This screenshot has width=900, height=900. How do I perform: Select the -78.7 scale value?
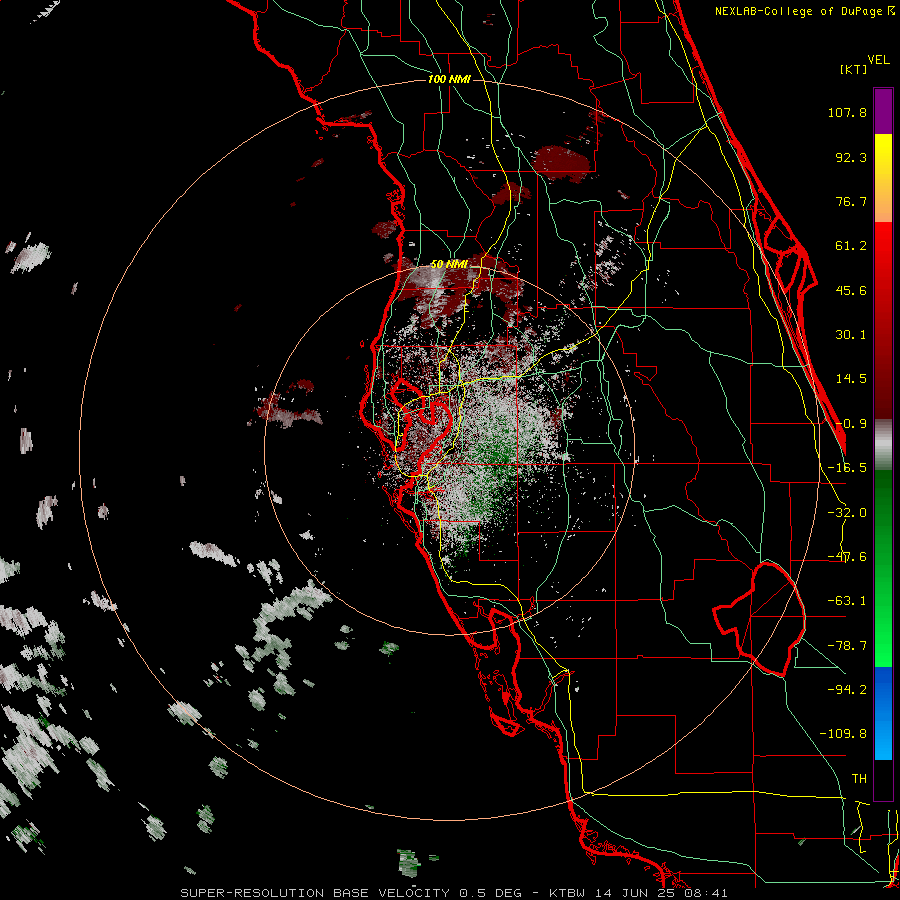click(847, 646)
